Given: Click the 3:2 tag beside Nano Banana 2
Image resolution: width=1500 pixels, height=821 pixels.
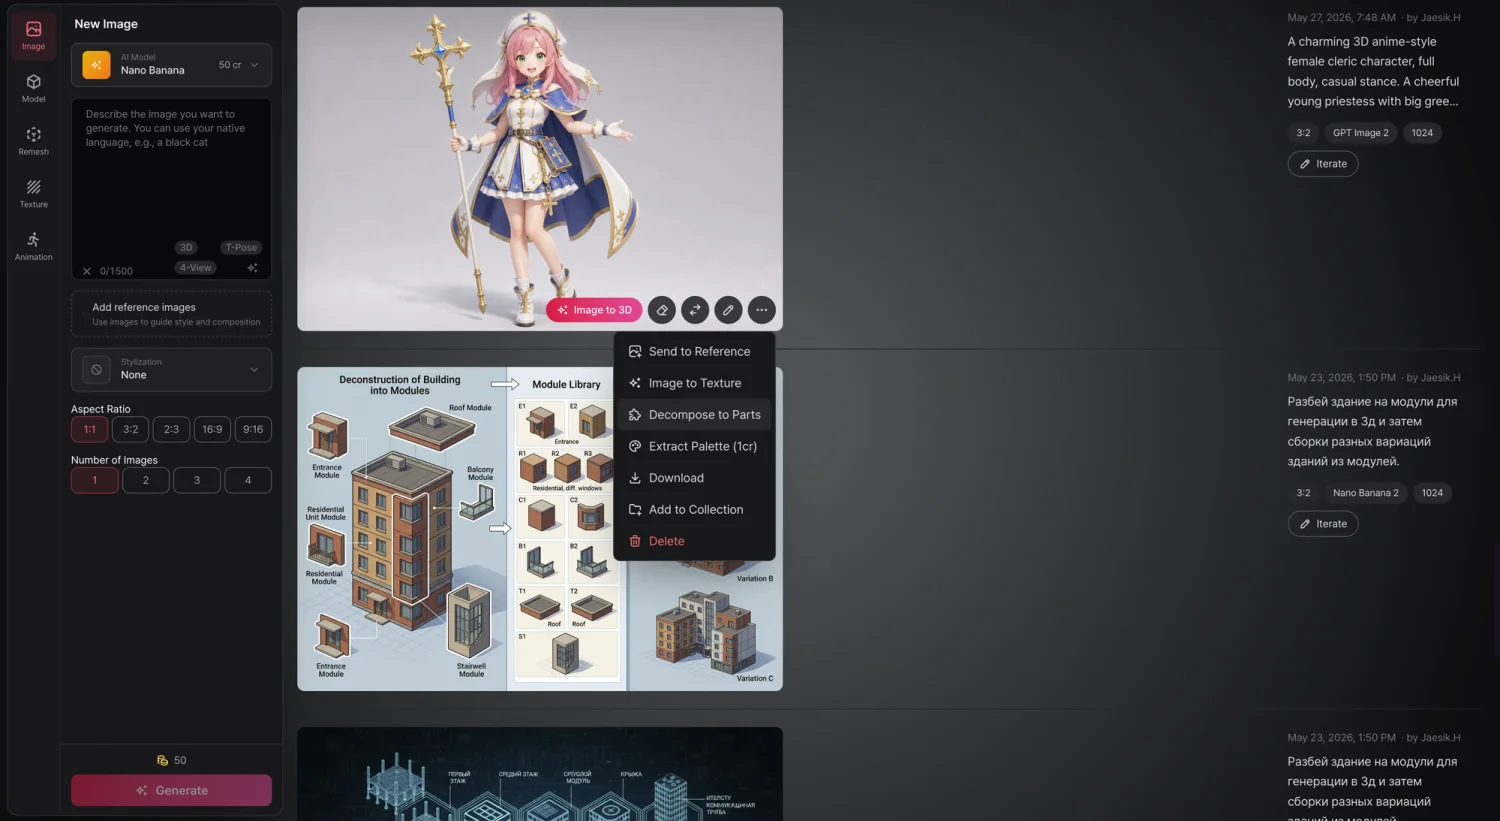Looking at the screenshot, I should tap(1303, 493).
